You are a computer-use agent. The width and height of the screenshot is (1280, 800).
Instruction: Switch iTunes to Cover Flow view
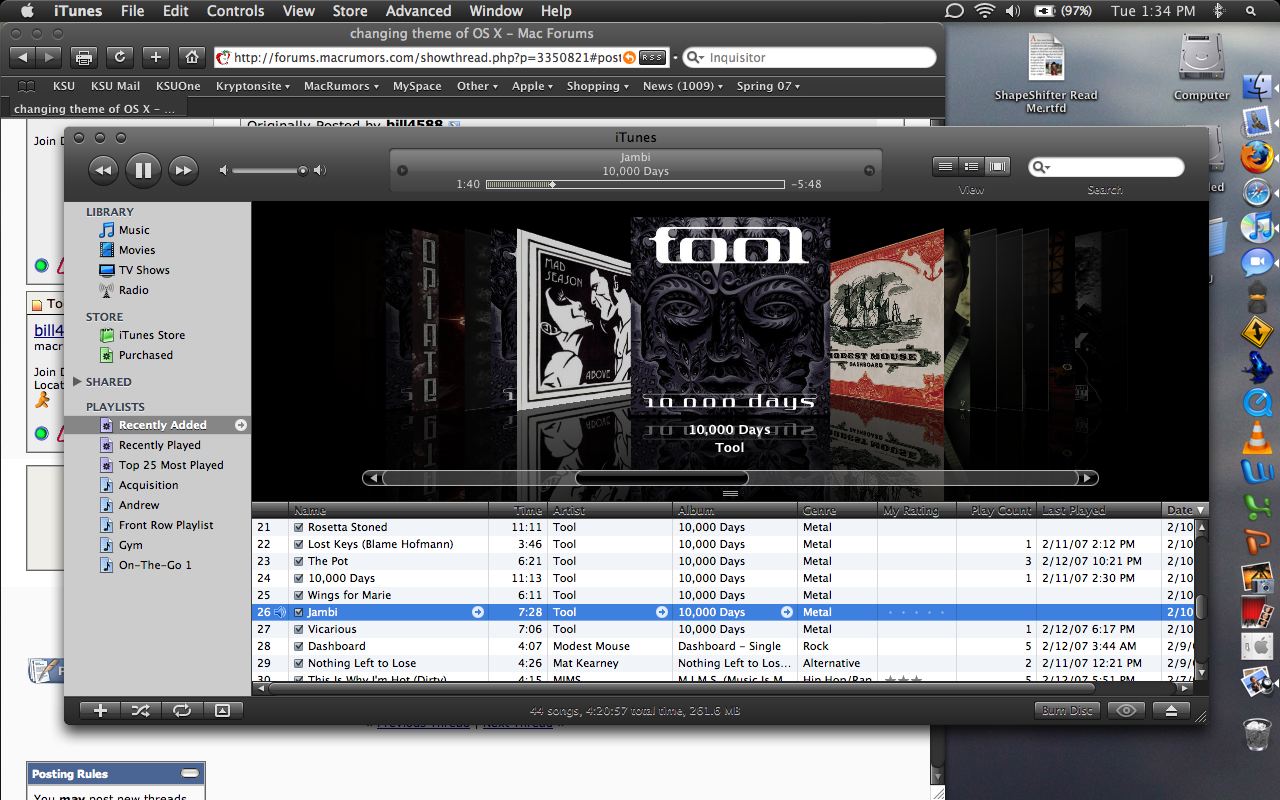point(997,166)
